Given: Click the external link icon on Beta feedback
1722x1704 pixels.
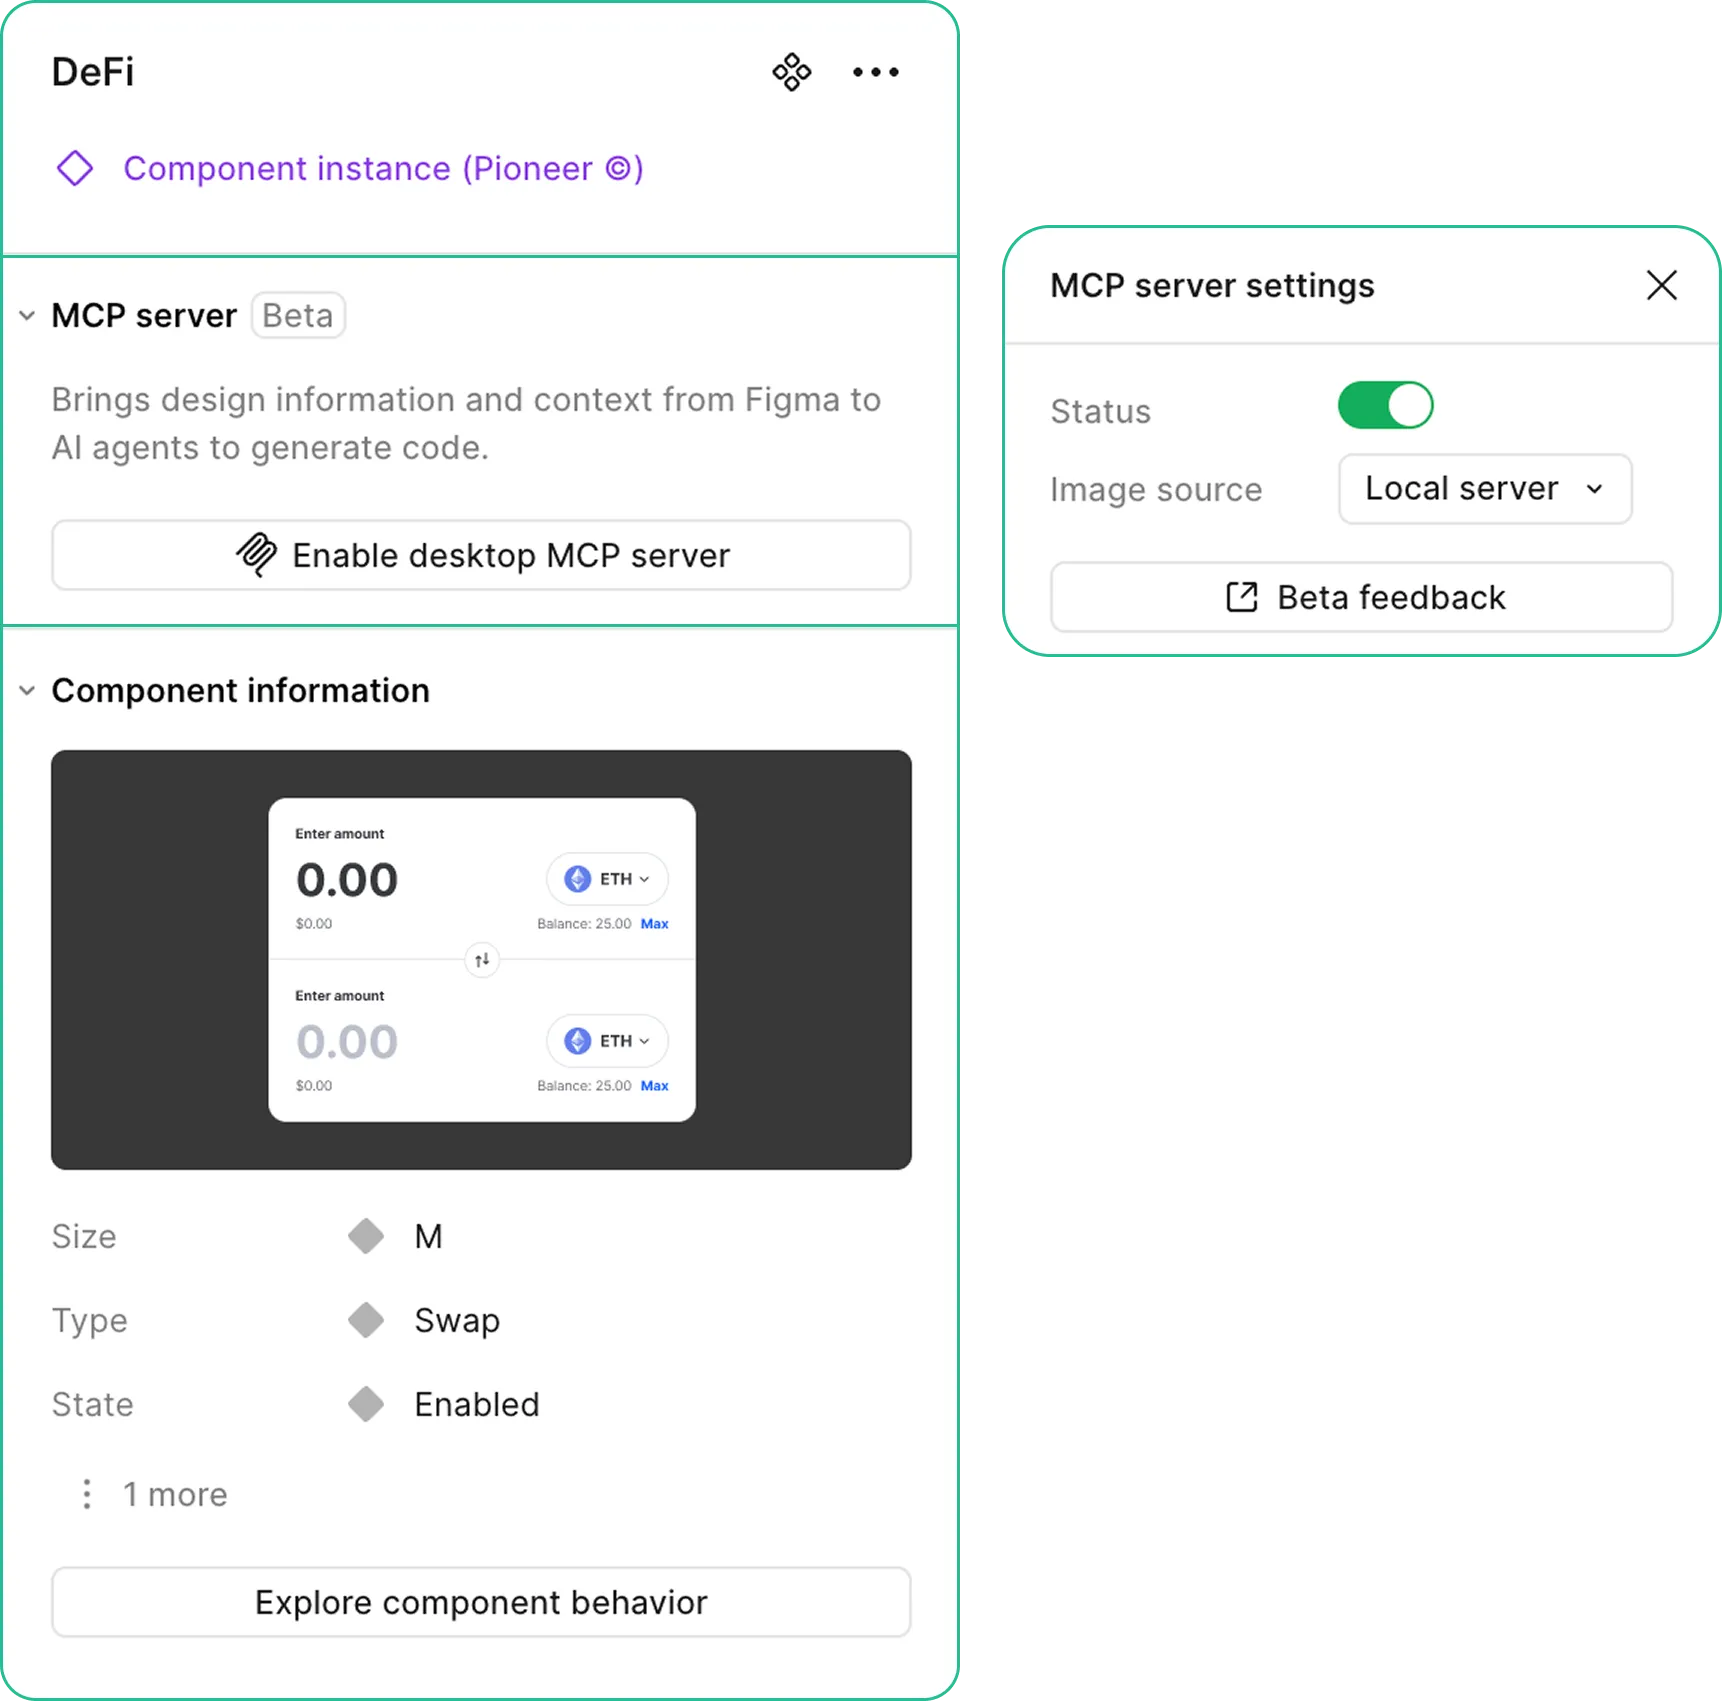Looking at the screenshot, I should pos(1240,597).
